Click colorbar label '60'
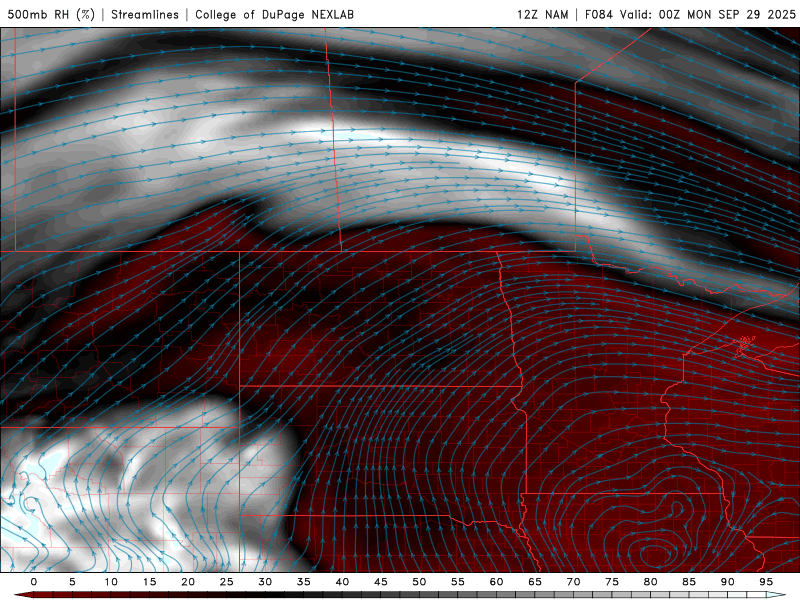The width and height of the screenshot is (800, 600). tap(496, 582)
